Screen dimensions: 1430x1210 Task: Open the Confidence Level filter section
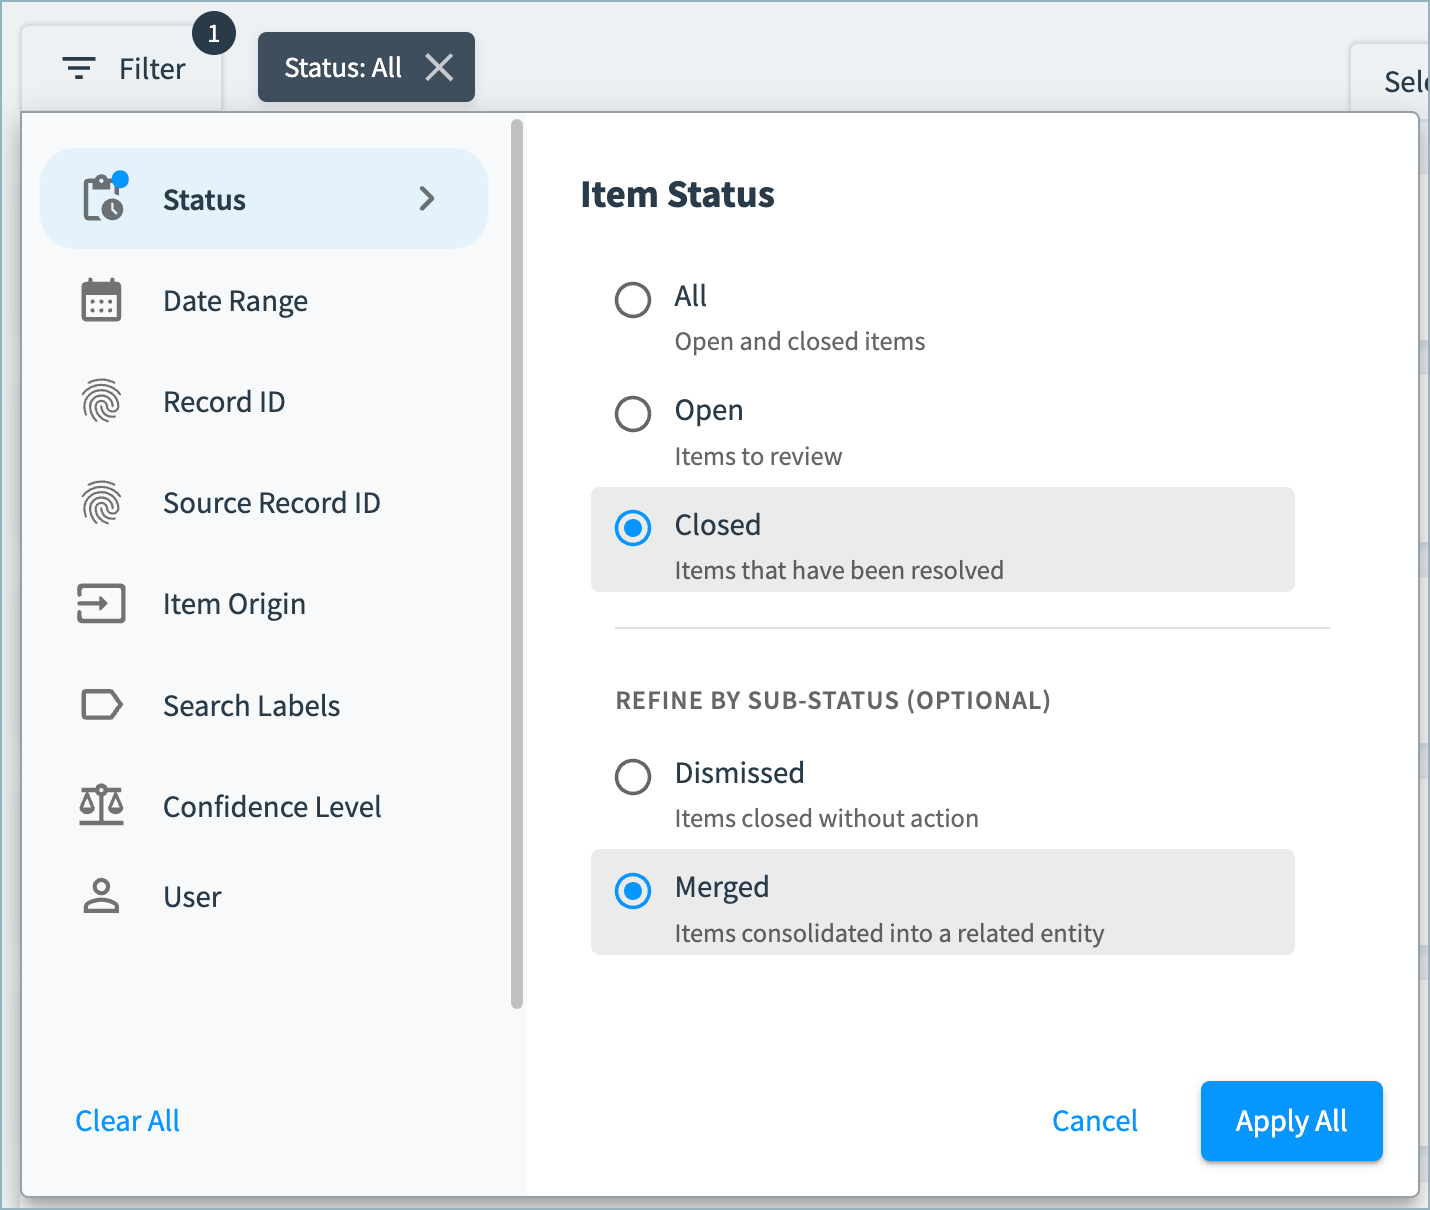264,805
